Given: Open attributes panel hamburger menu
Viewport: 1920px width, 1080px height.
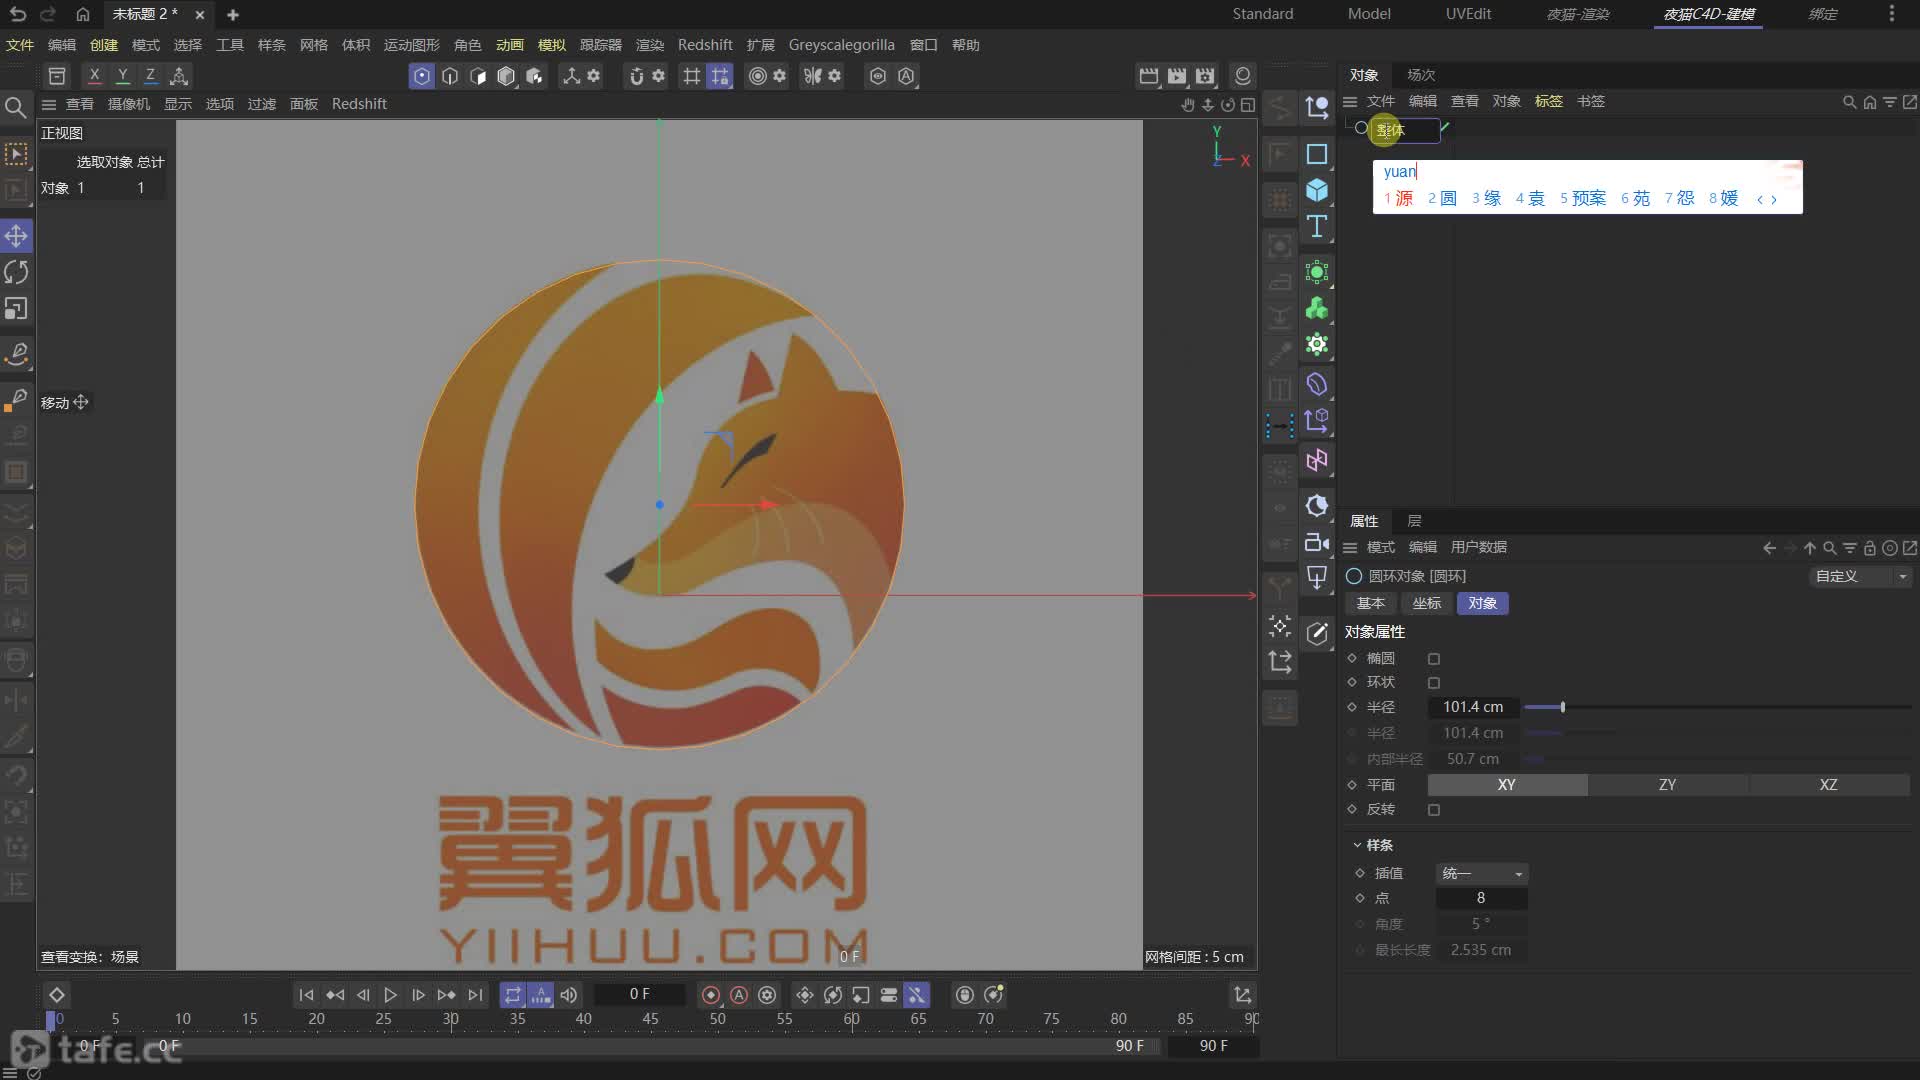Looking at the screenshot, I should [x=1350, y=548].
